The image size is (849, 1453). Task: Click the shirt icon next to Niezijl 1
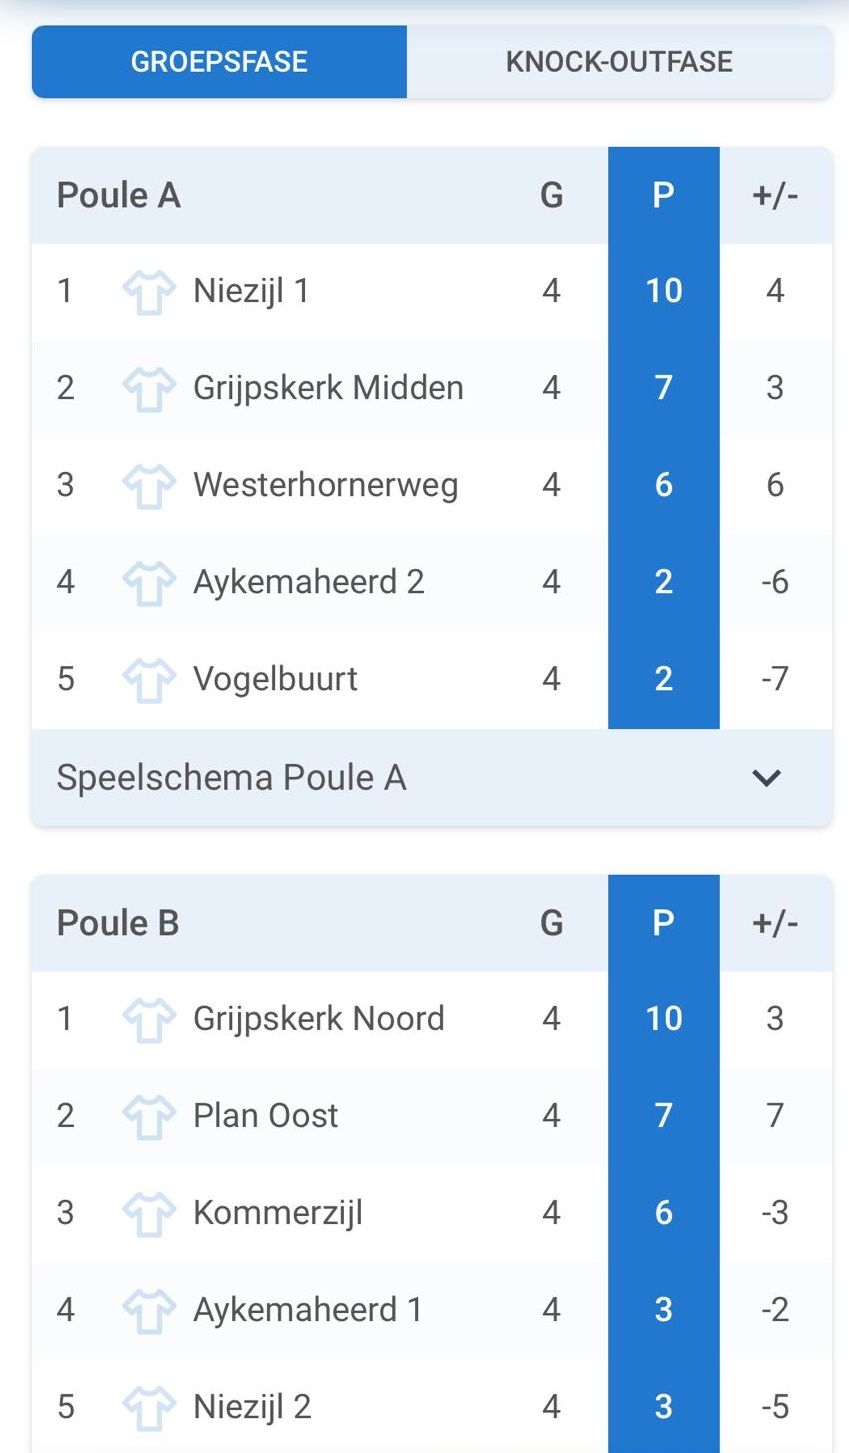pyautogui.click(x=148, y=292)
